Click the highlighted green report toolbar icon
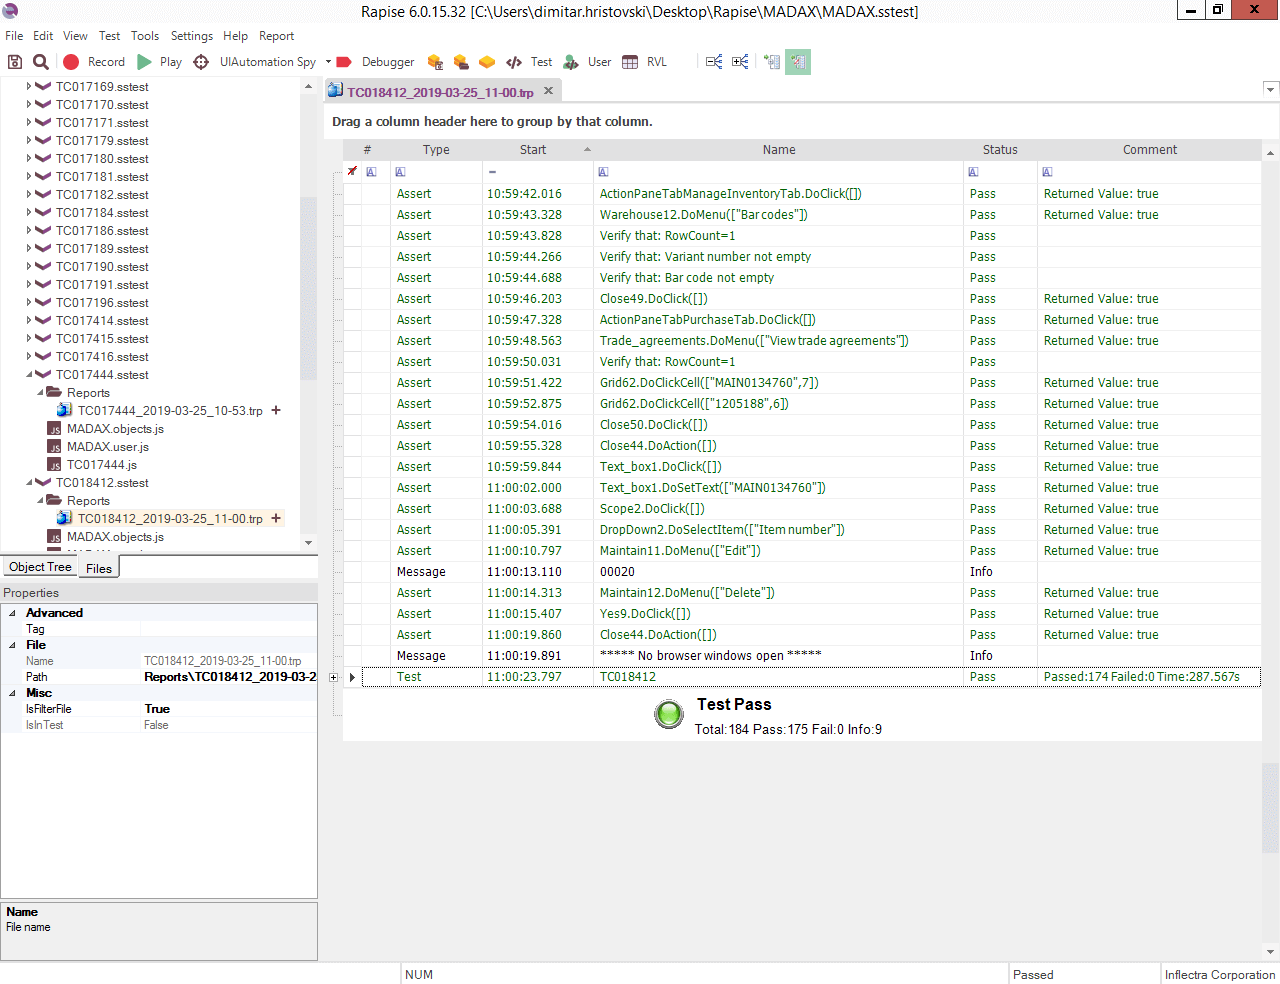1280x984 pixels. (798, 62)
